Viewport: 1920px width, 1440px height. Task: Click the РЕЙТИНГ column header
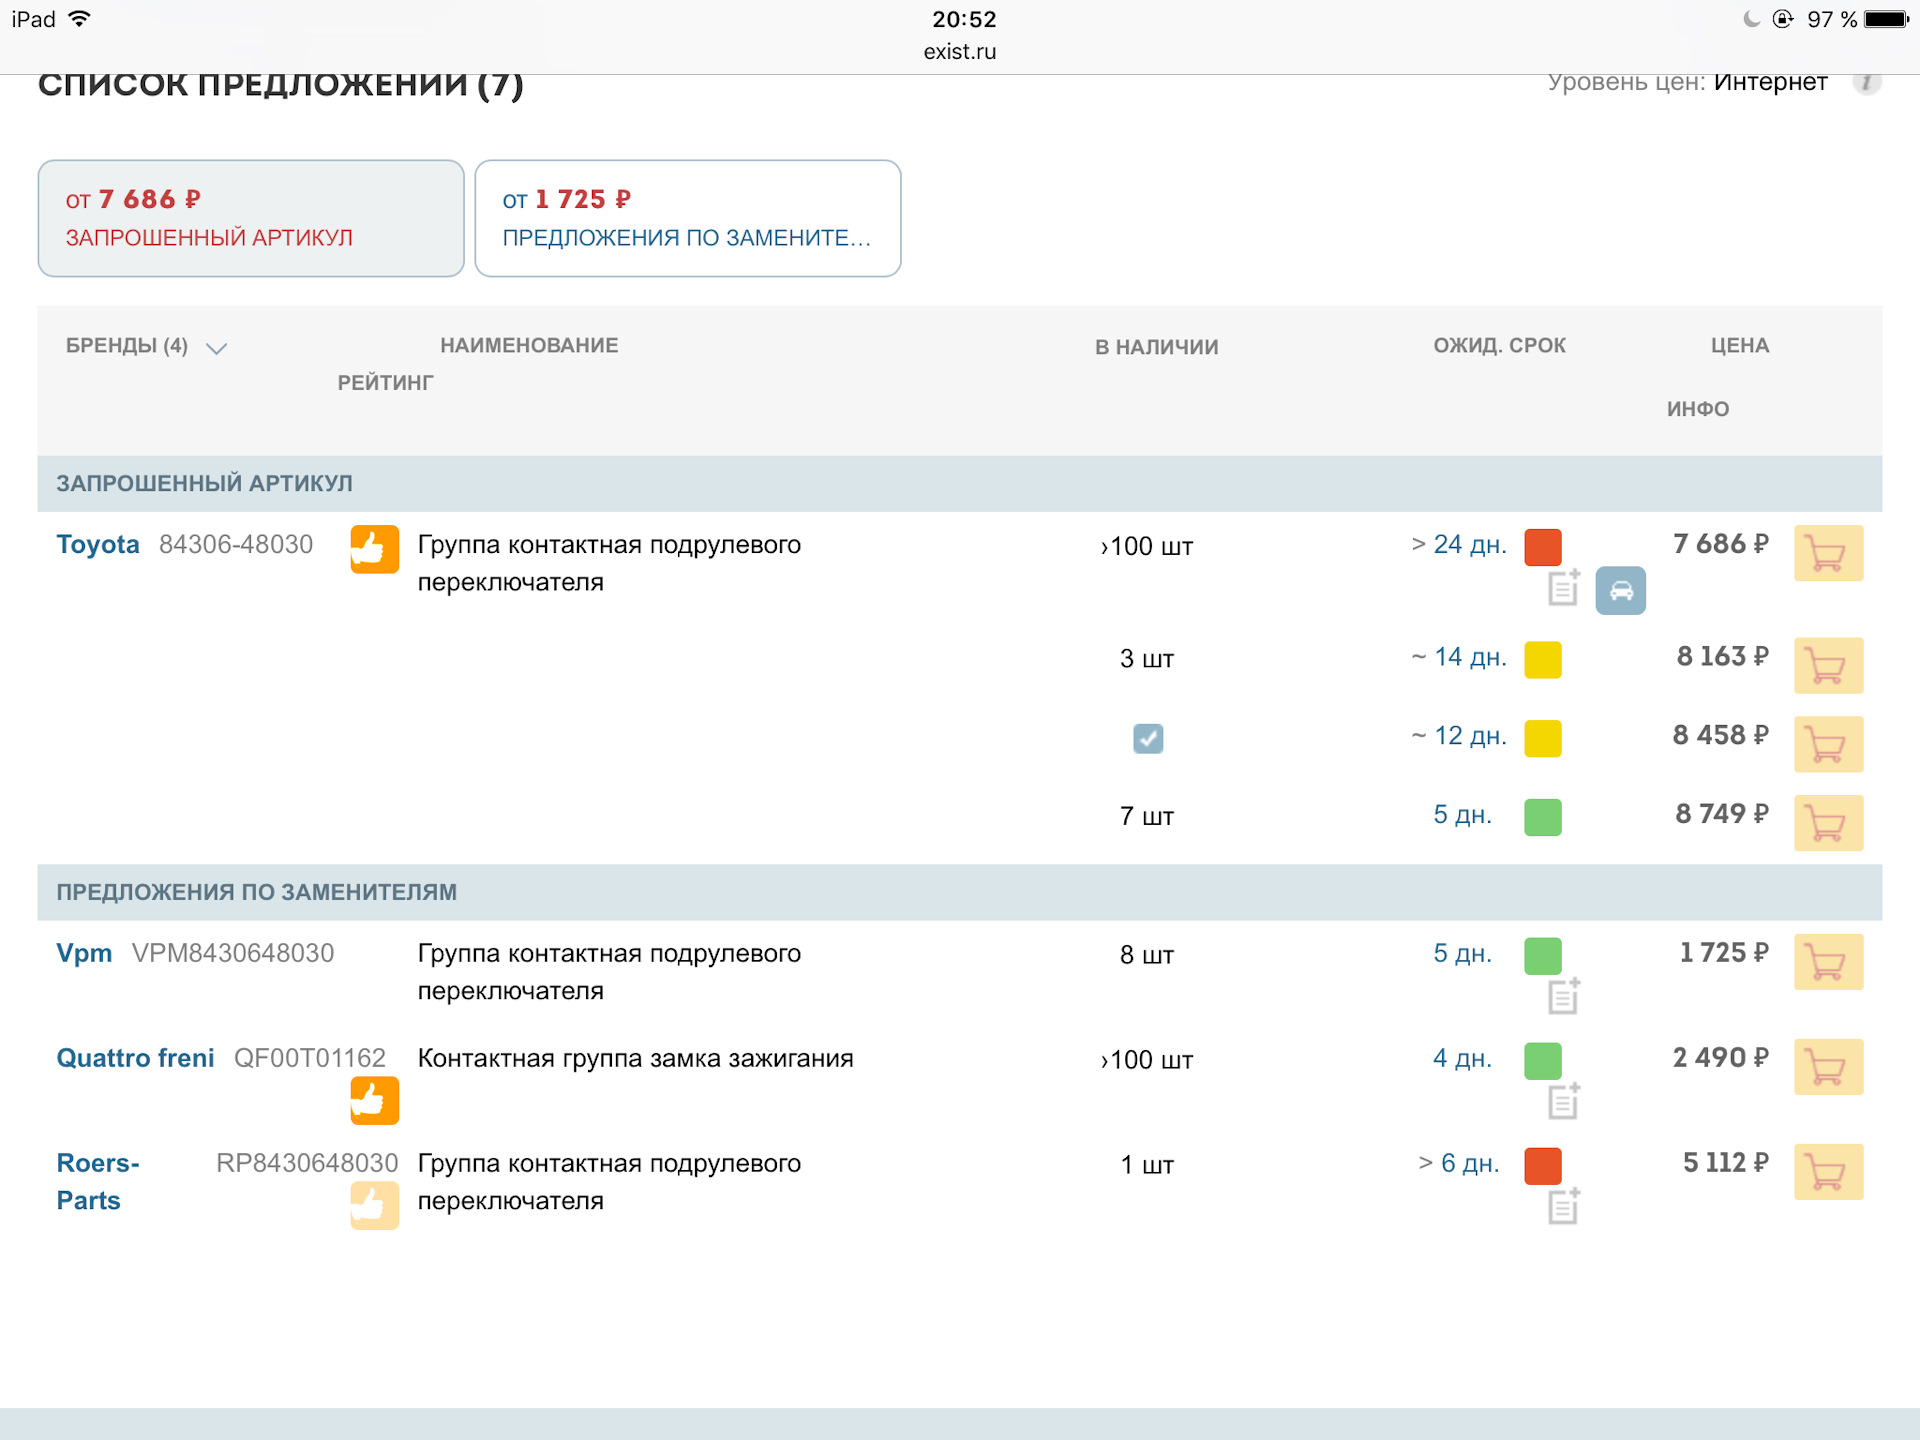385,383
